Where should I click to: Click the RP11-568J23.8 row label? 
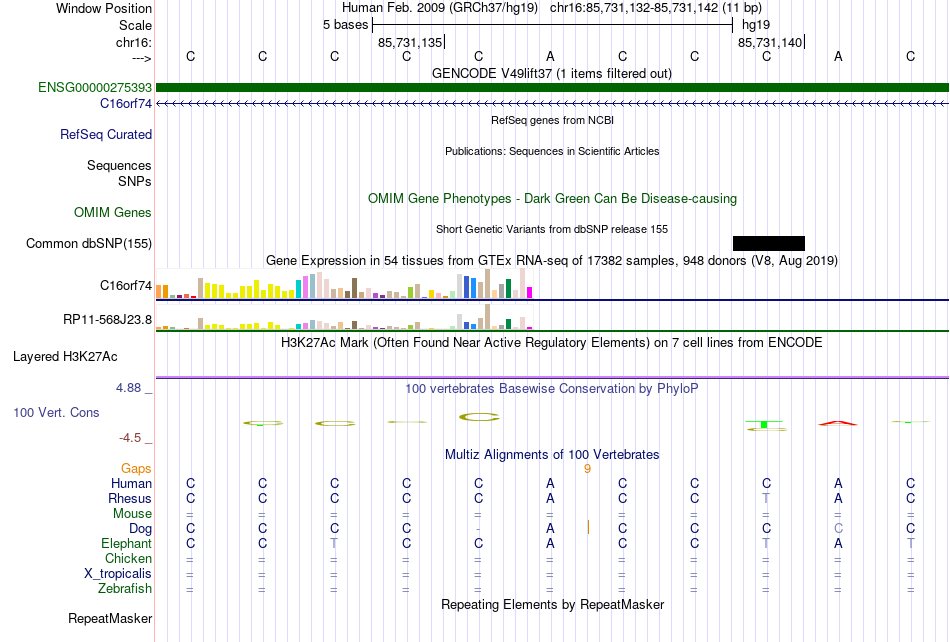107,319
